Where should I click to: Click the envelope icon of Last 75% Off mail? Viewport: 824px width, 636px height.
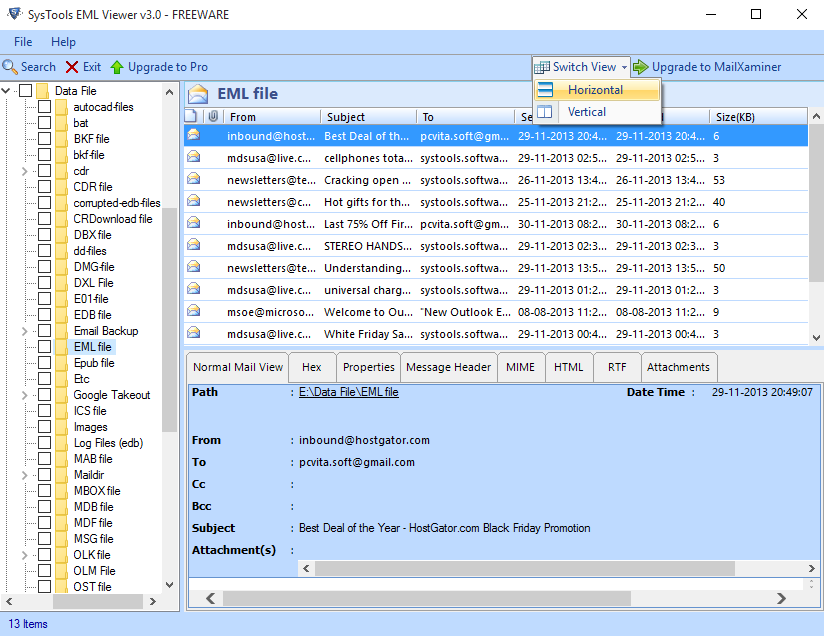[194, 222]
